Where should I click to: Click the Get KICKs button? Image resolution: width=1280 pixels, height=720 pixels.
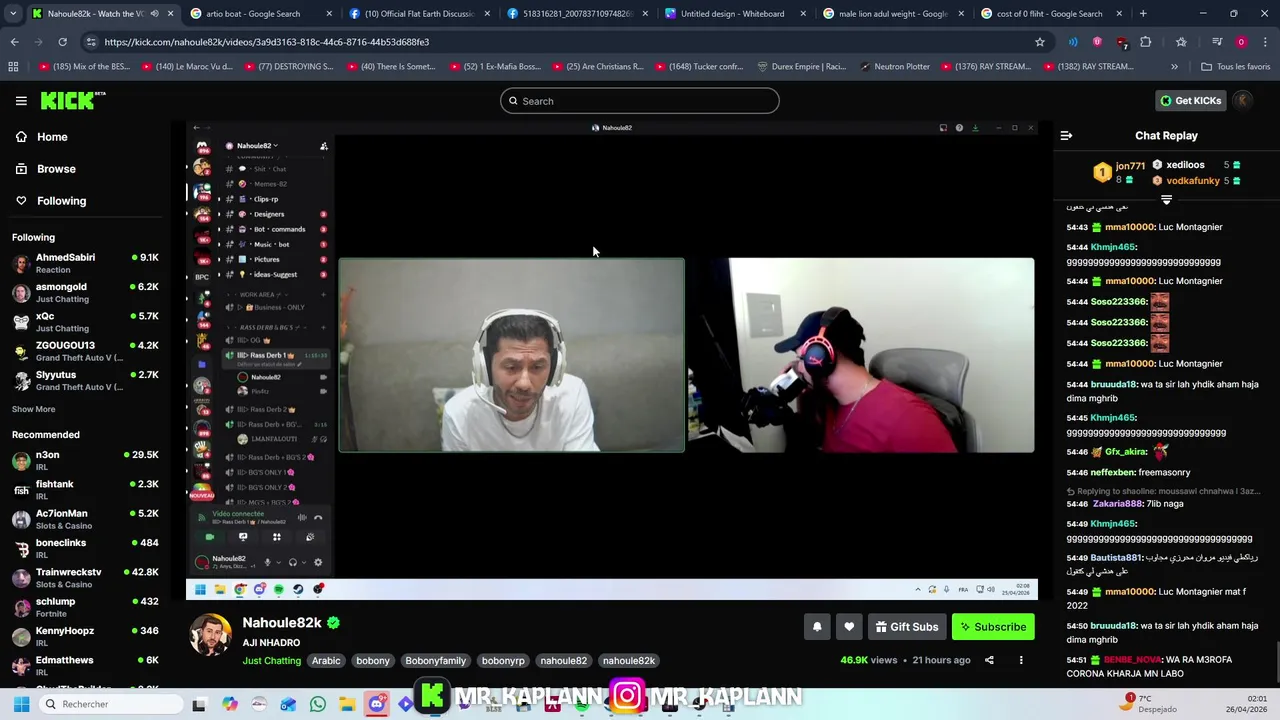(1189, 101)
